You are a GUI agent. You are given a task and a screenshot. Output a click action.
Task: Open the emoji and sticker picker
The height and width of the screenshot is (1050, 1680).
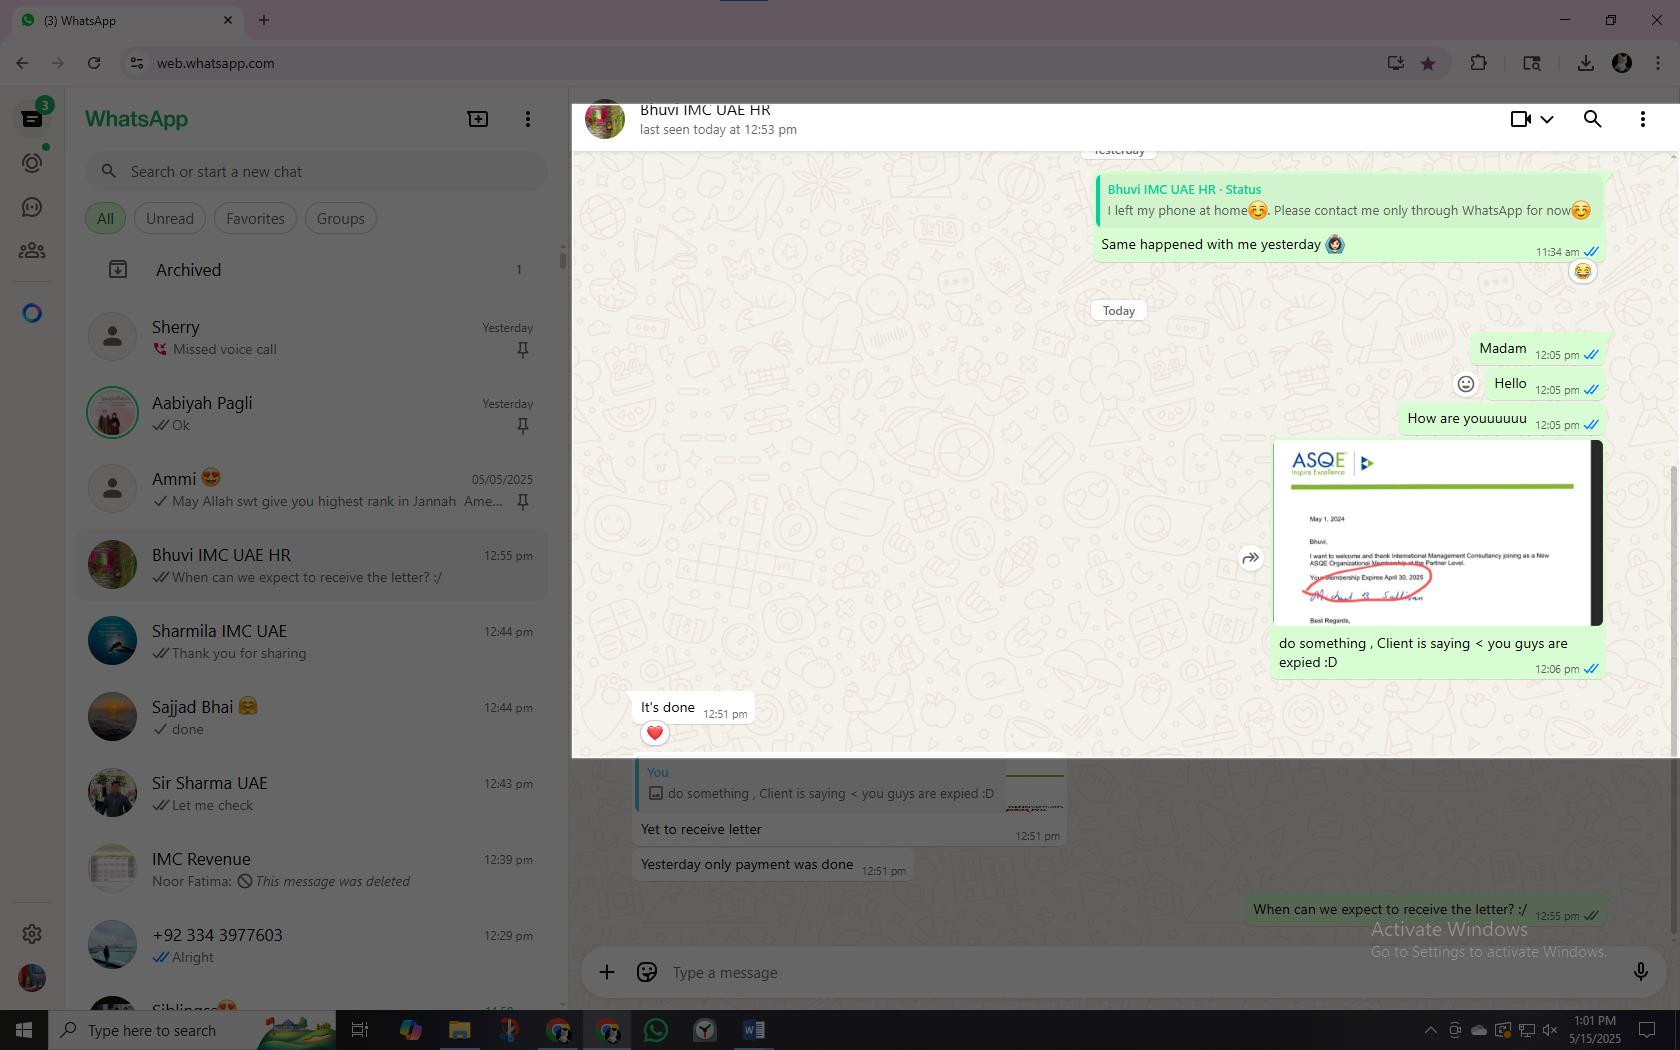click(x=647, y=972)
